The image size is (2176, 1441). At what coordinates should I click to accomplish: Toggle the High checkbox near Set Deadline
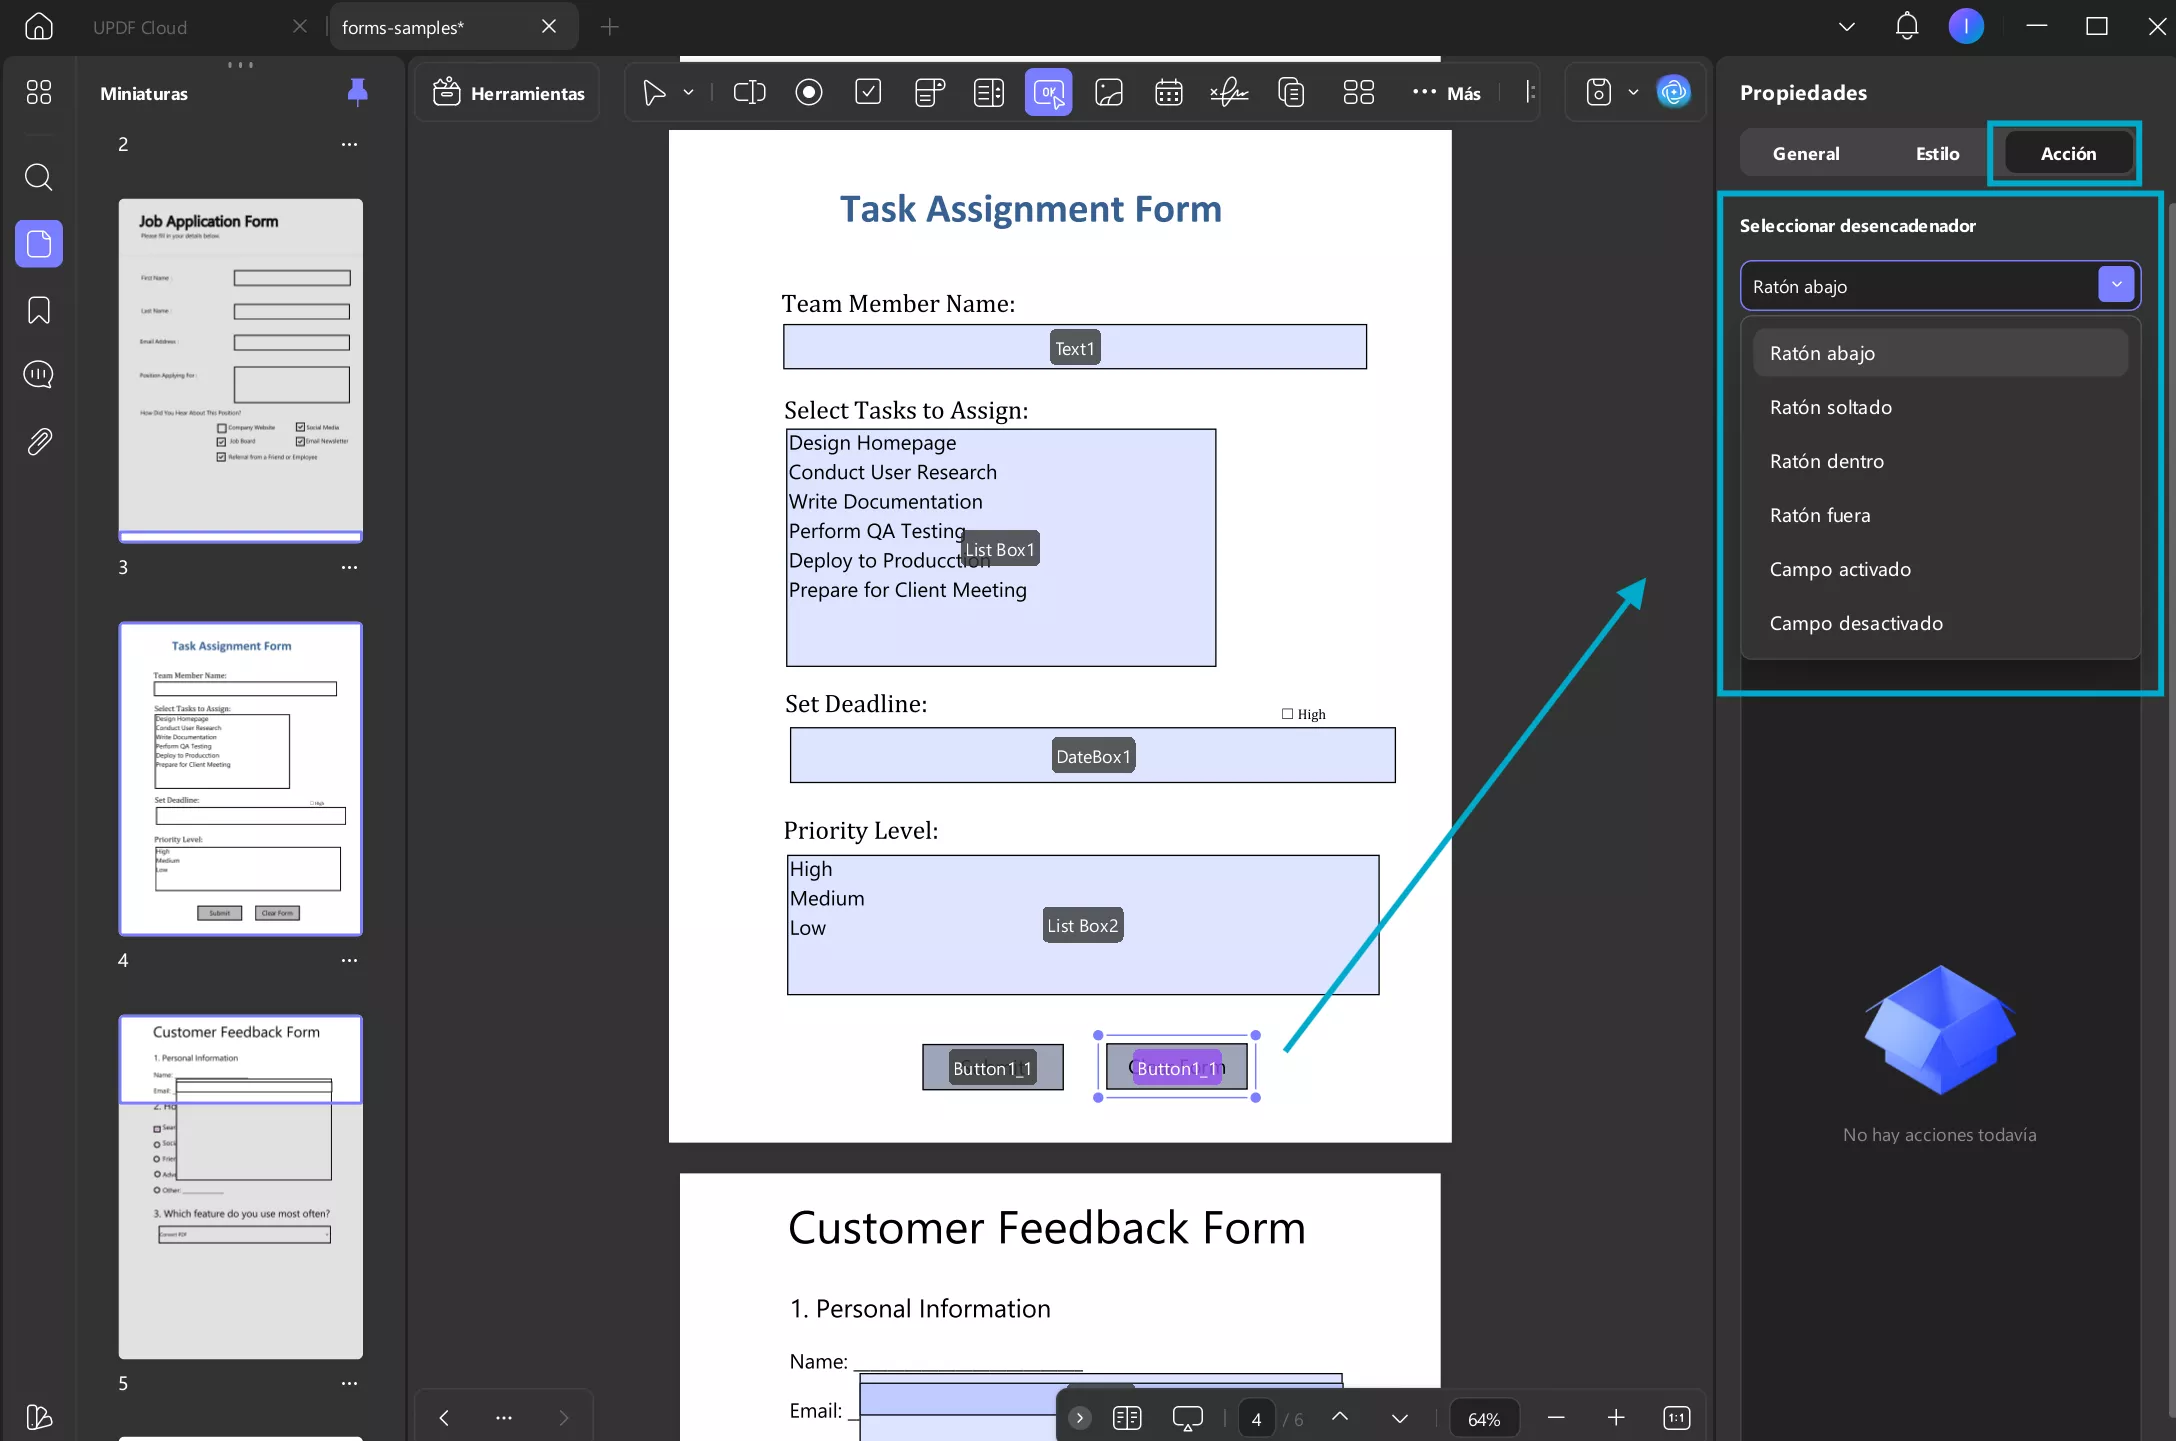pyautogui.click(x=1288, y=714)
